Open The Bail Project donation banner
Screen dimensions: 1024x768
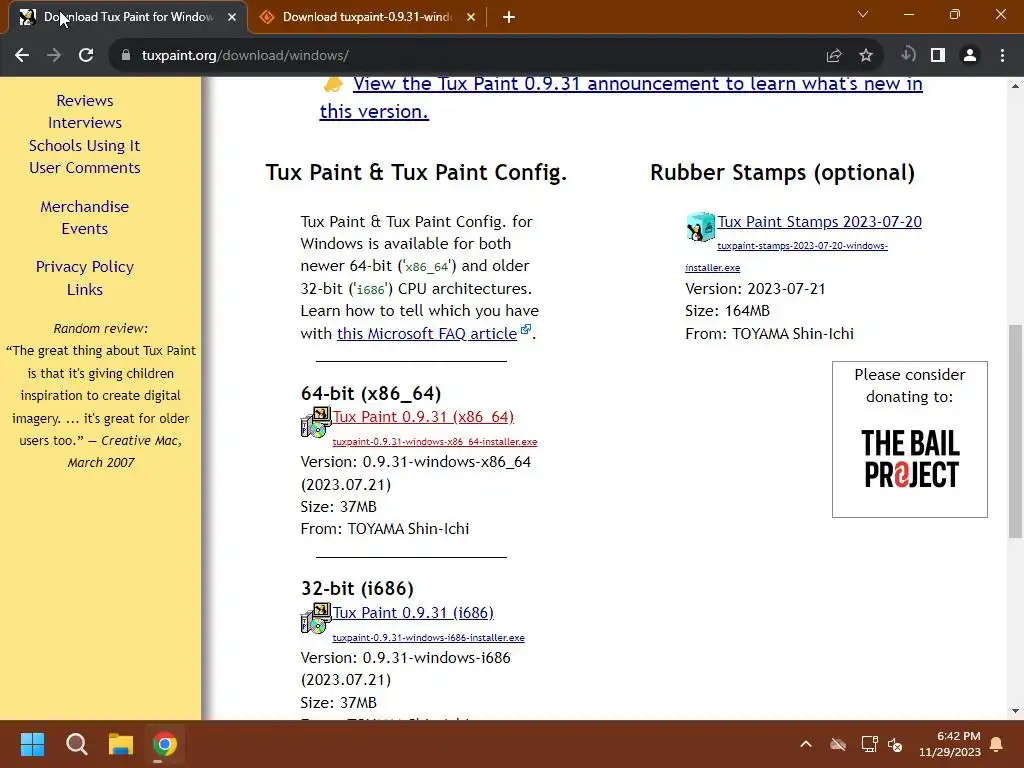click(910, 440)
